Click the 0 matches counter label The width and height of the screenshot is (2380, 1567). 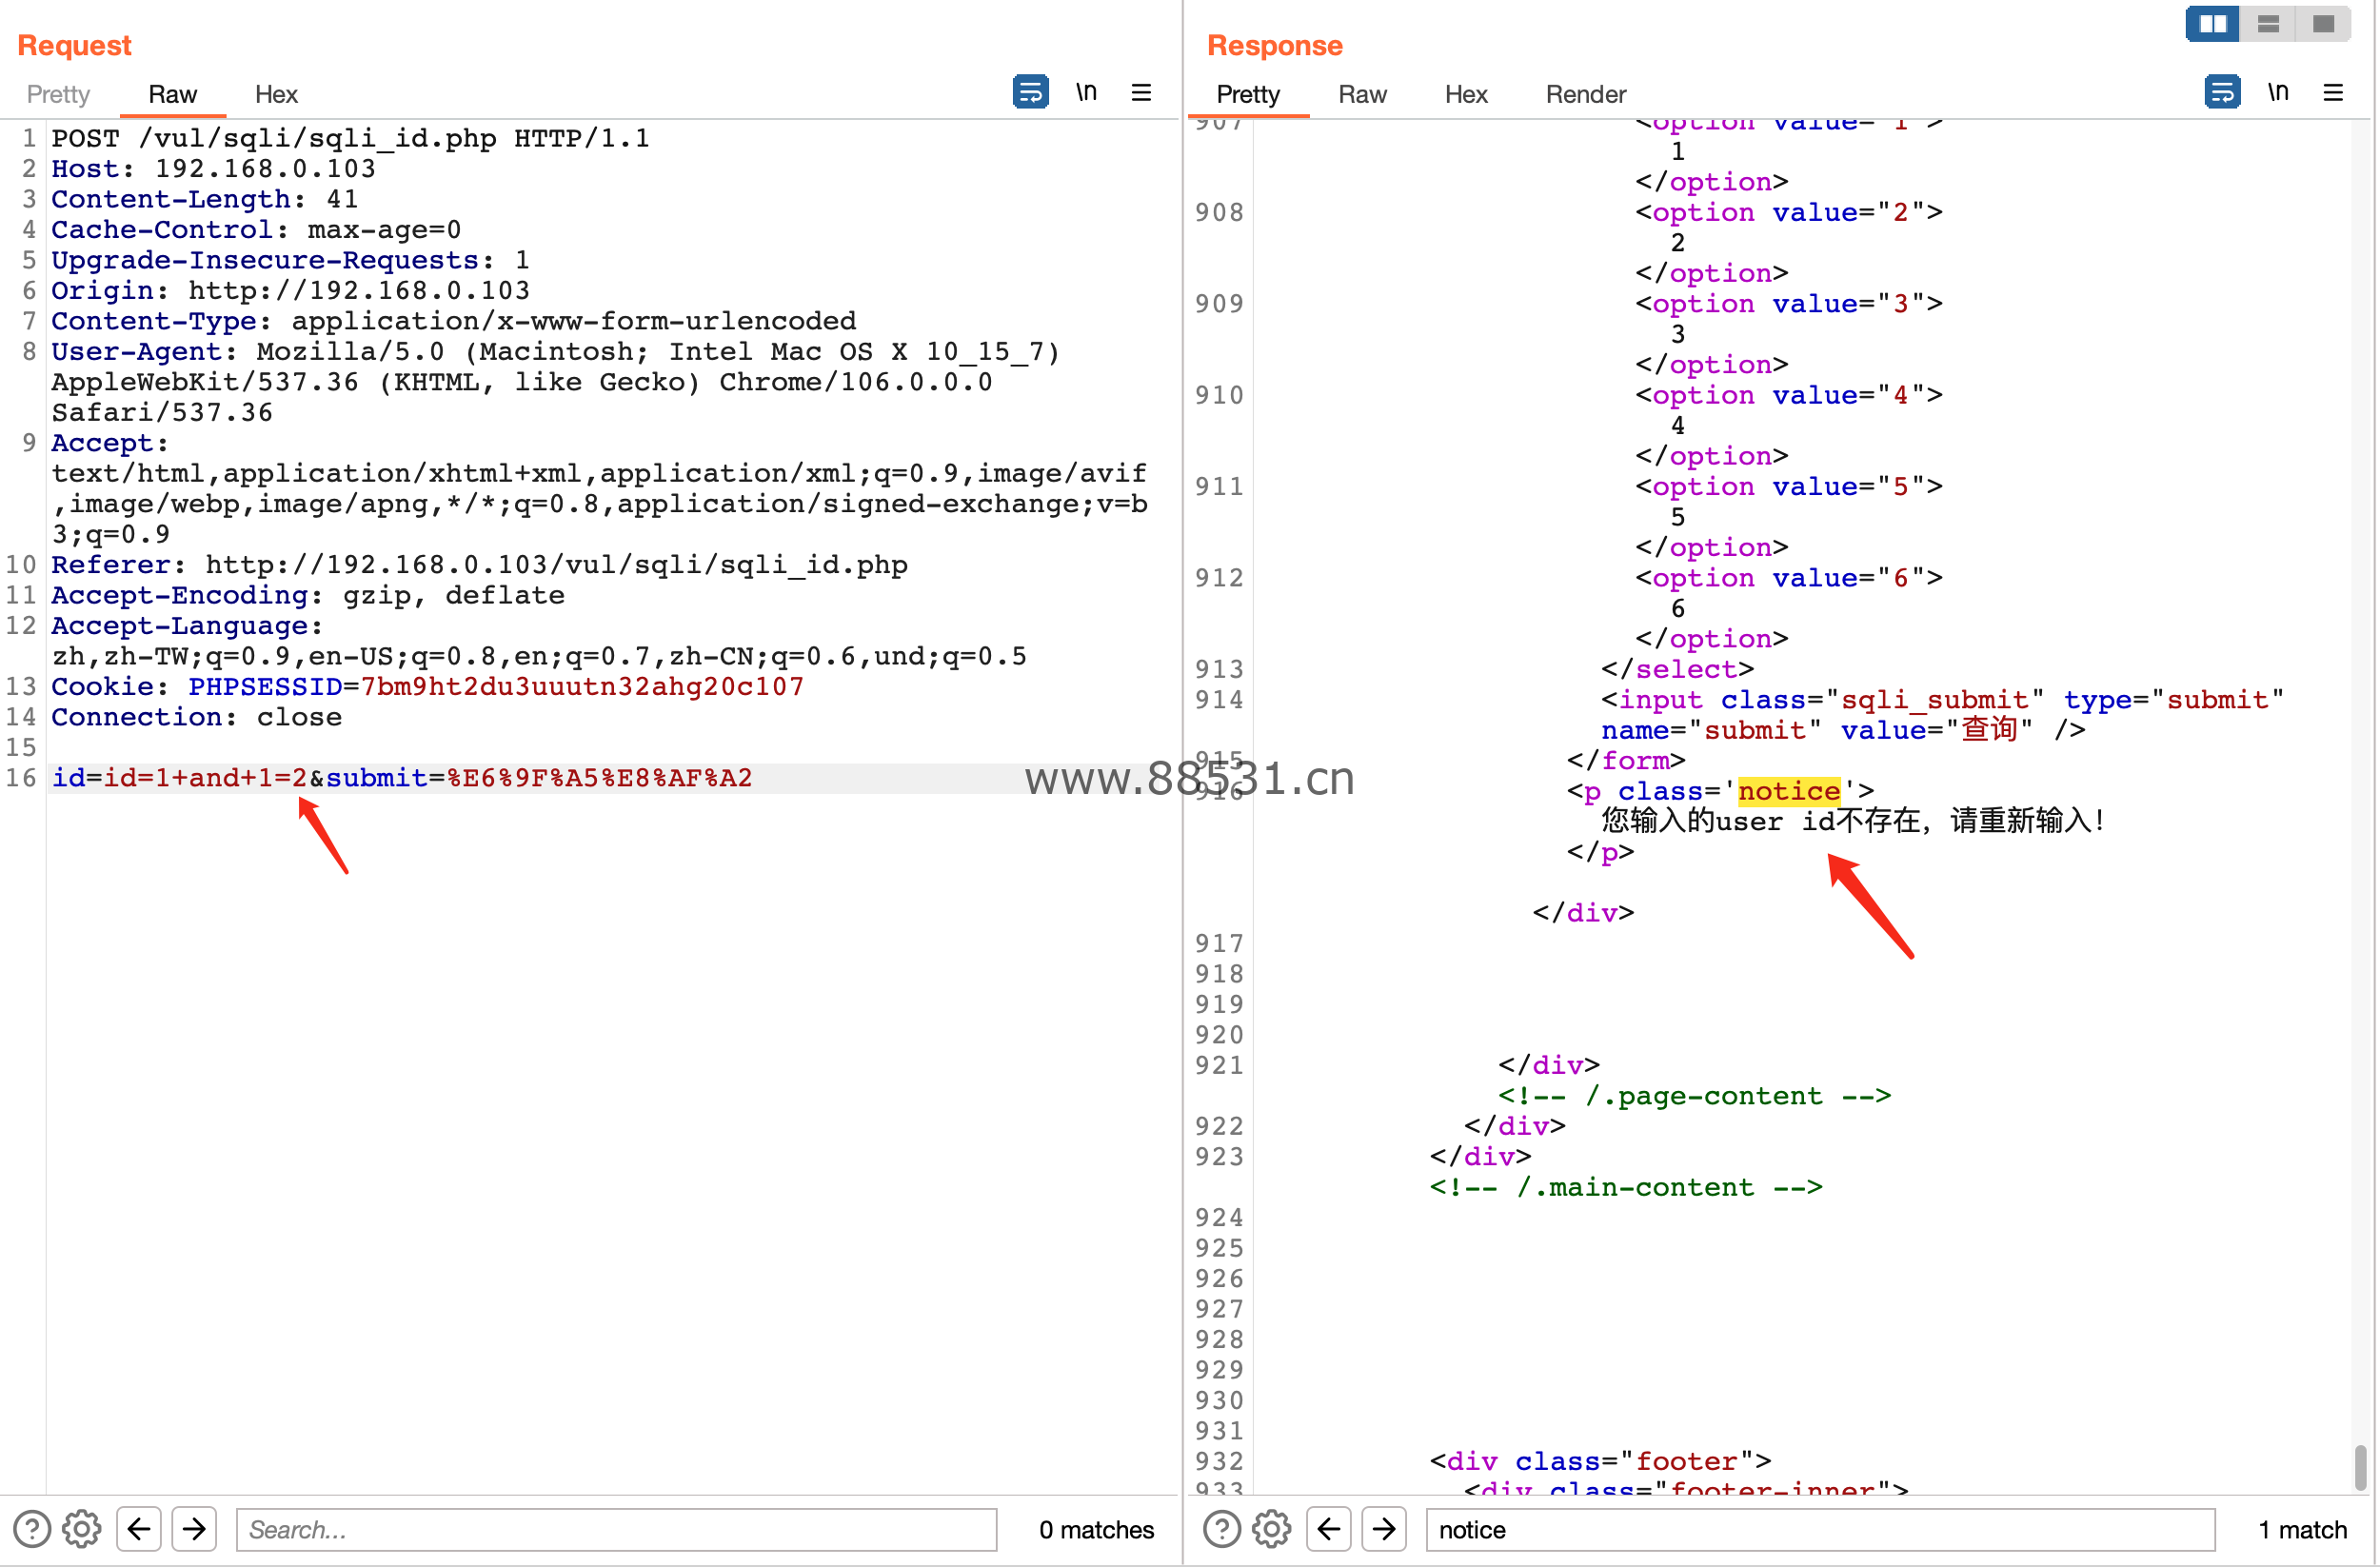(1096, 1529)
